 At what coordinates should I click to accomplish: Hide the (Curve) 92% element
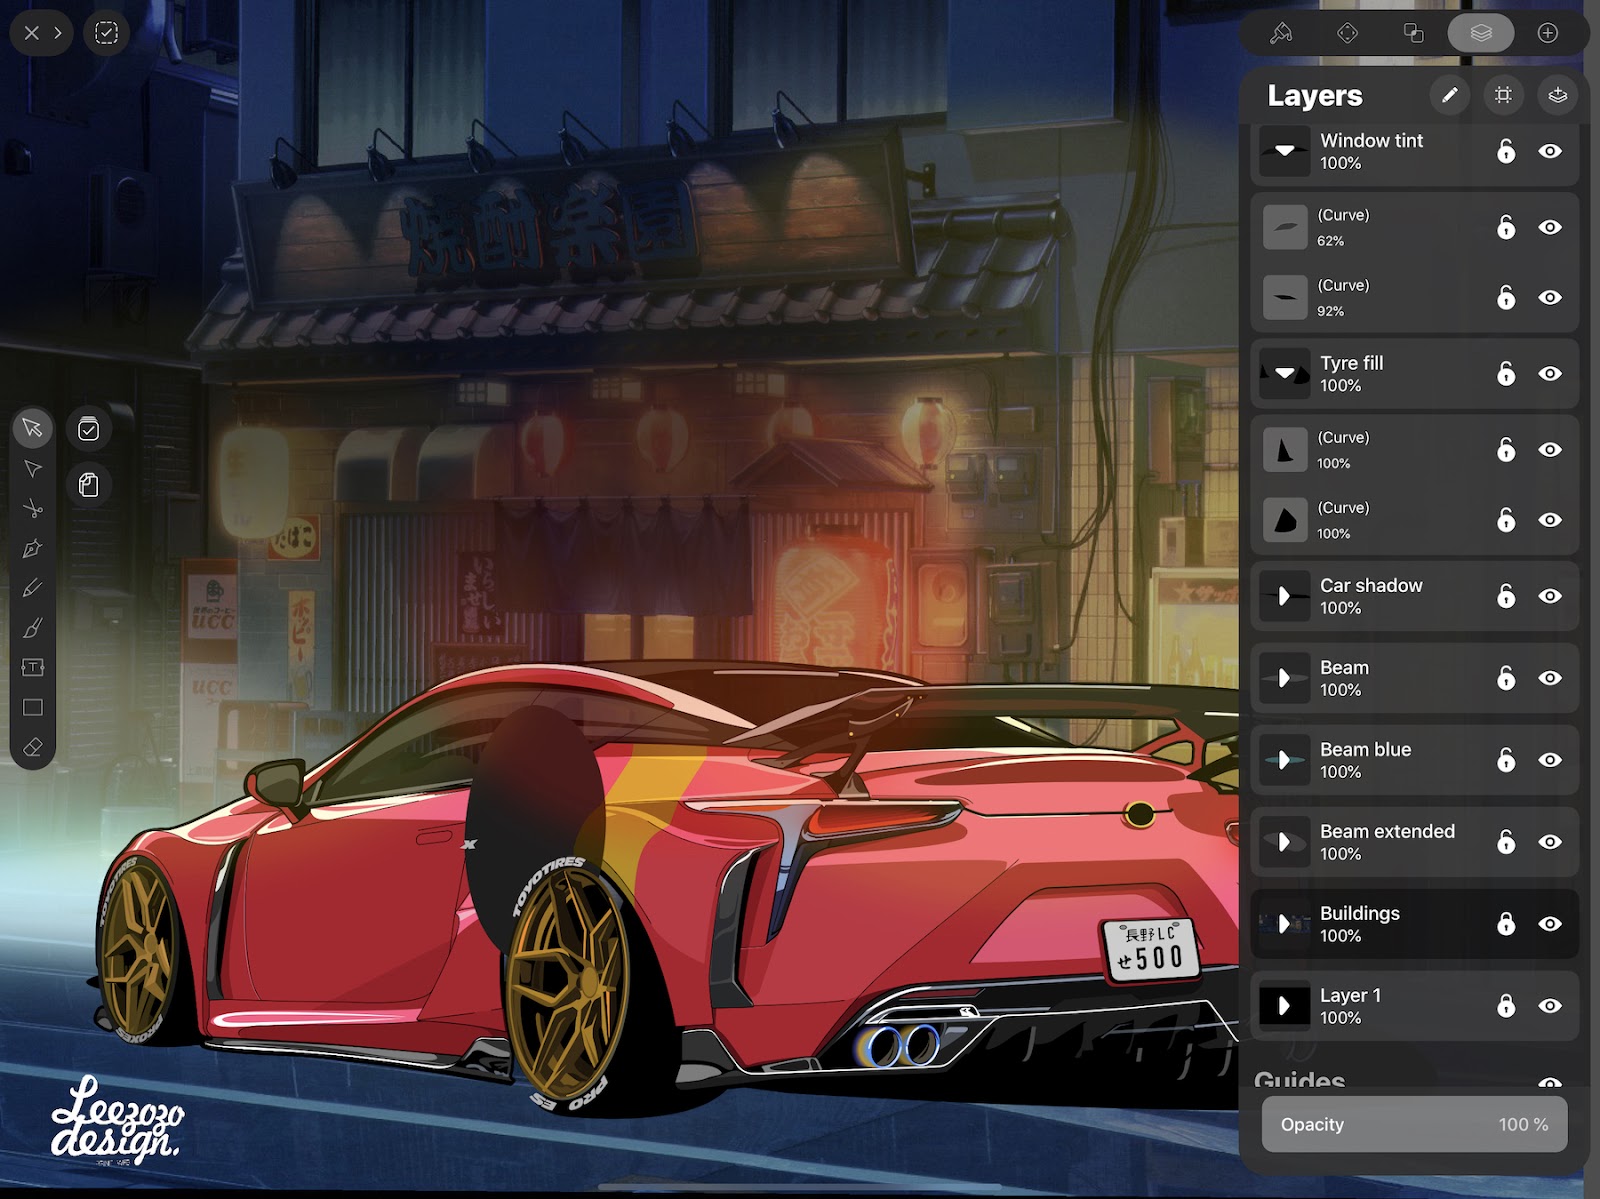pyautogui.click(x=1550, y=297)
